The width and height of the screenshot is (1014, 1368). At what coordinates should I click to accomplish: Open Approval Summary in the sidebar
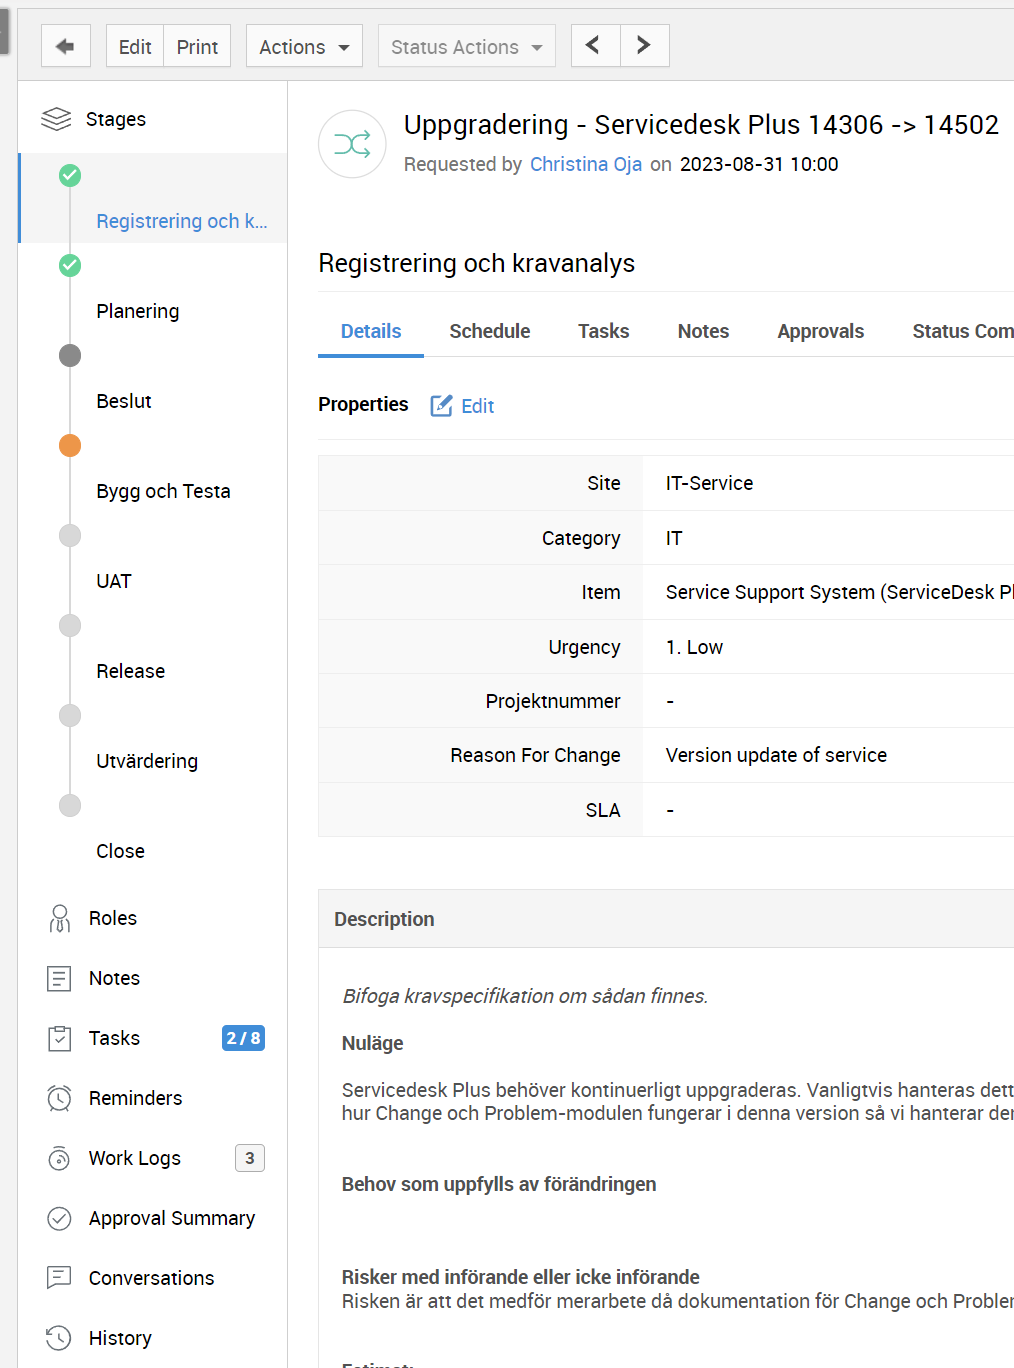pyautogui.click(x=172, y=1218)
